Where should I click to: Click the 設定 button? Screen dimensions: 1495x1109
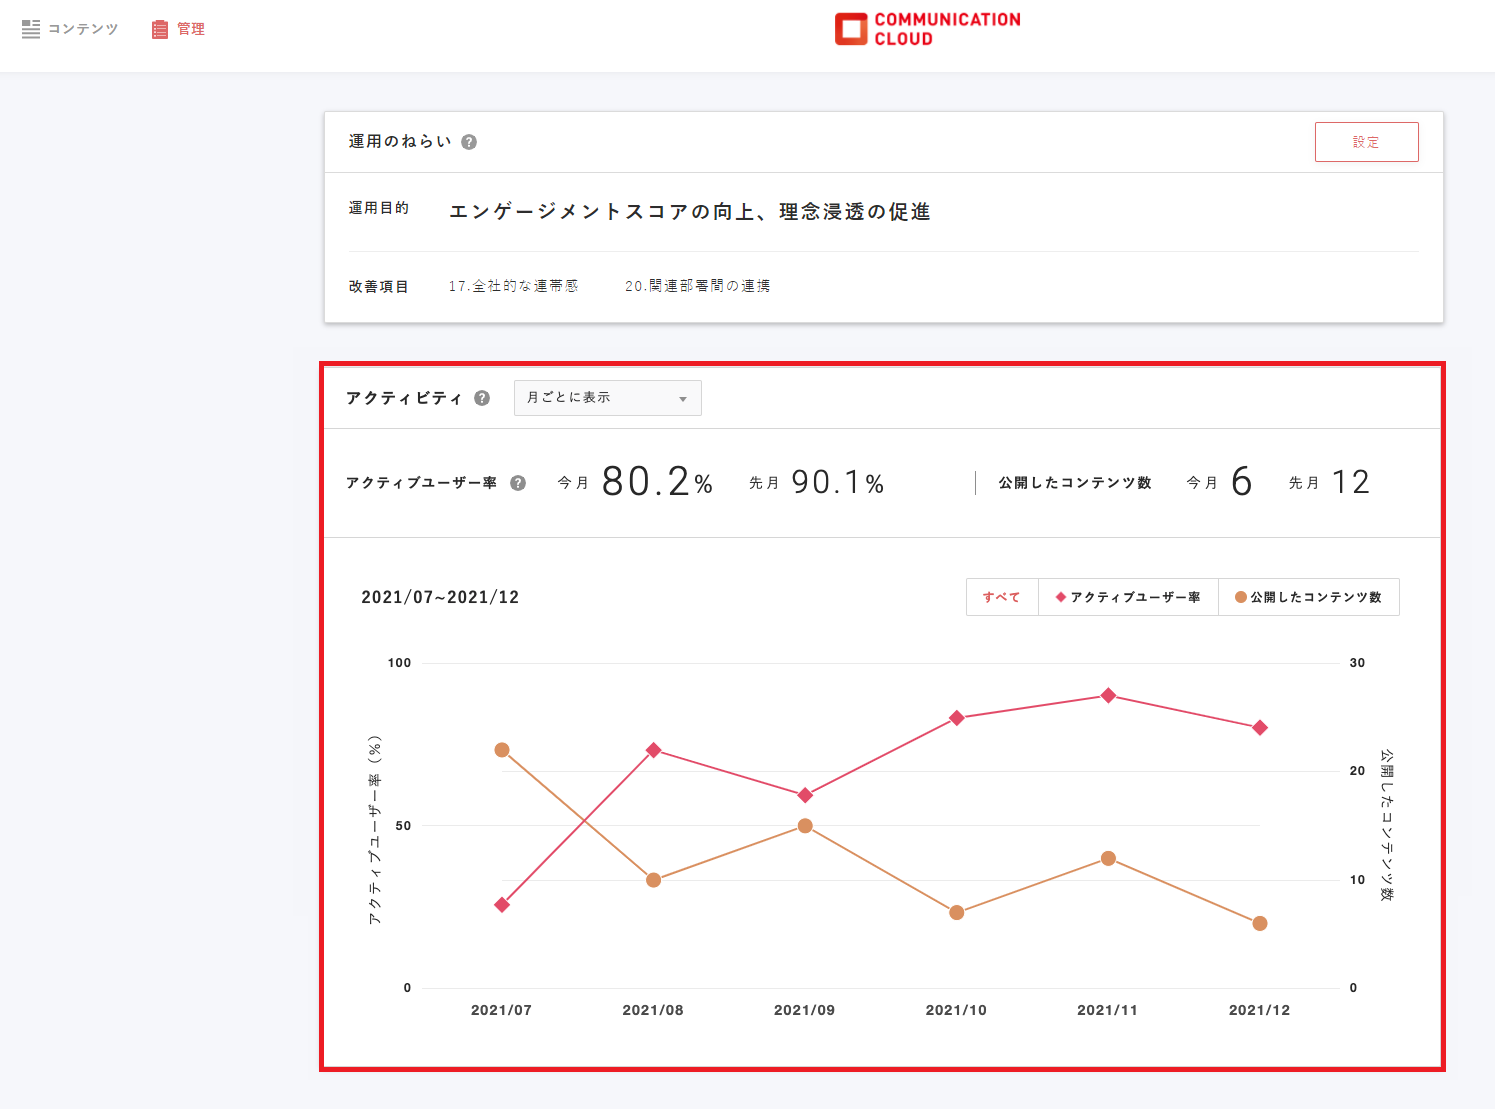1366,142
